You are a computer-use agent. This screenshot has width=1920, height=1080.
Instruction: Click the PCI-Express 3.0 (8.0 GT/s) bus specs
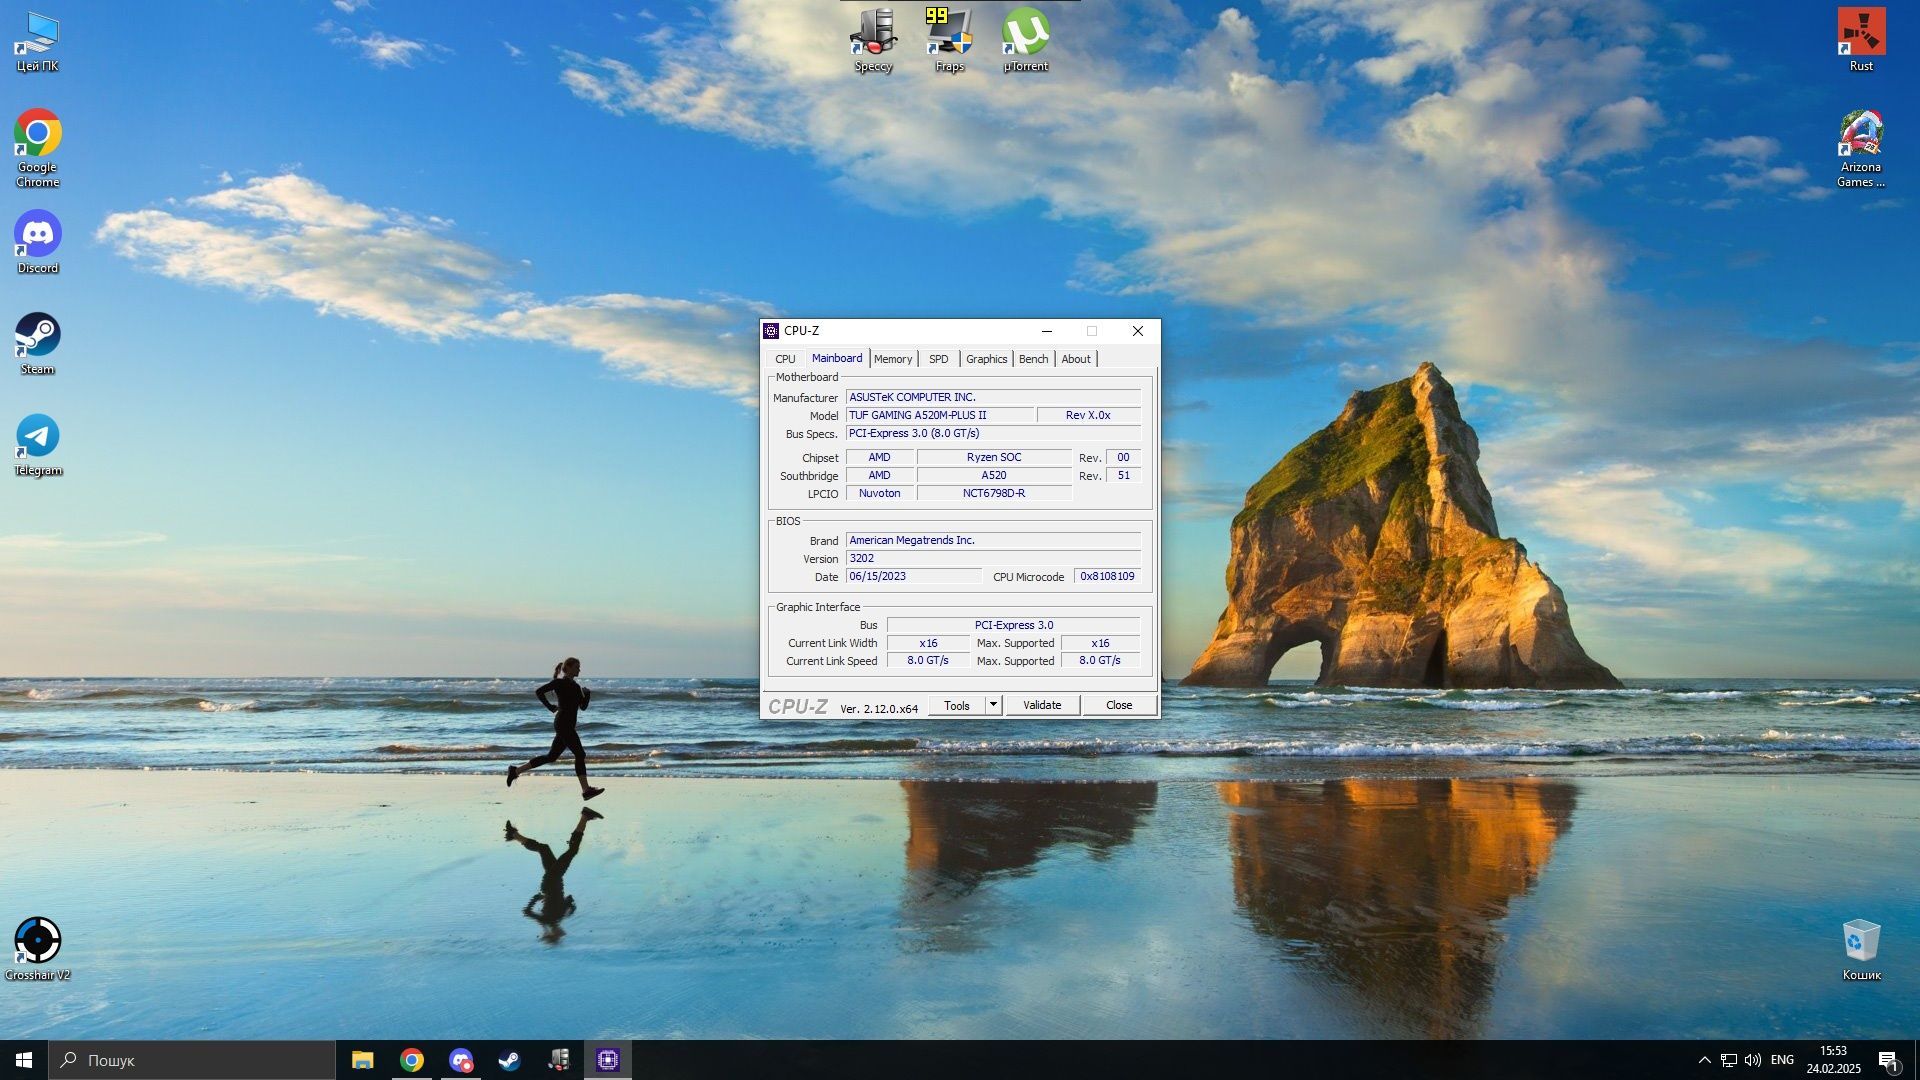[x=993, y=433]
